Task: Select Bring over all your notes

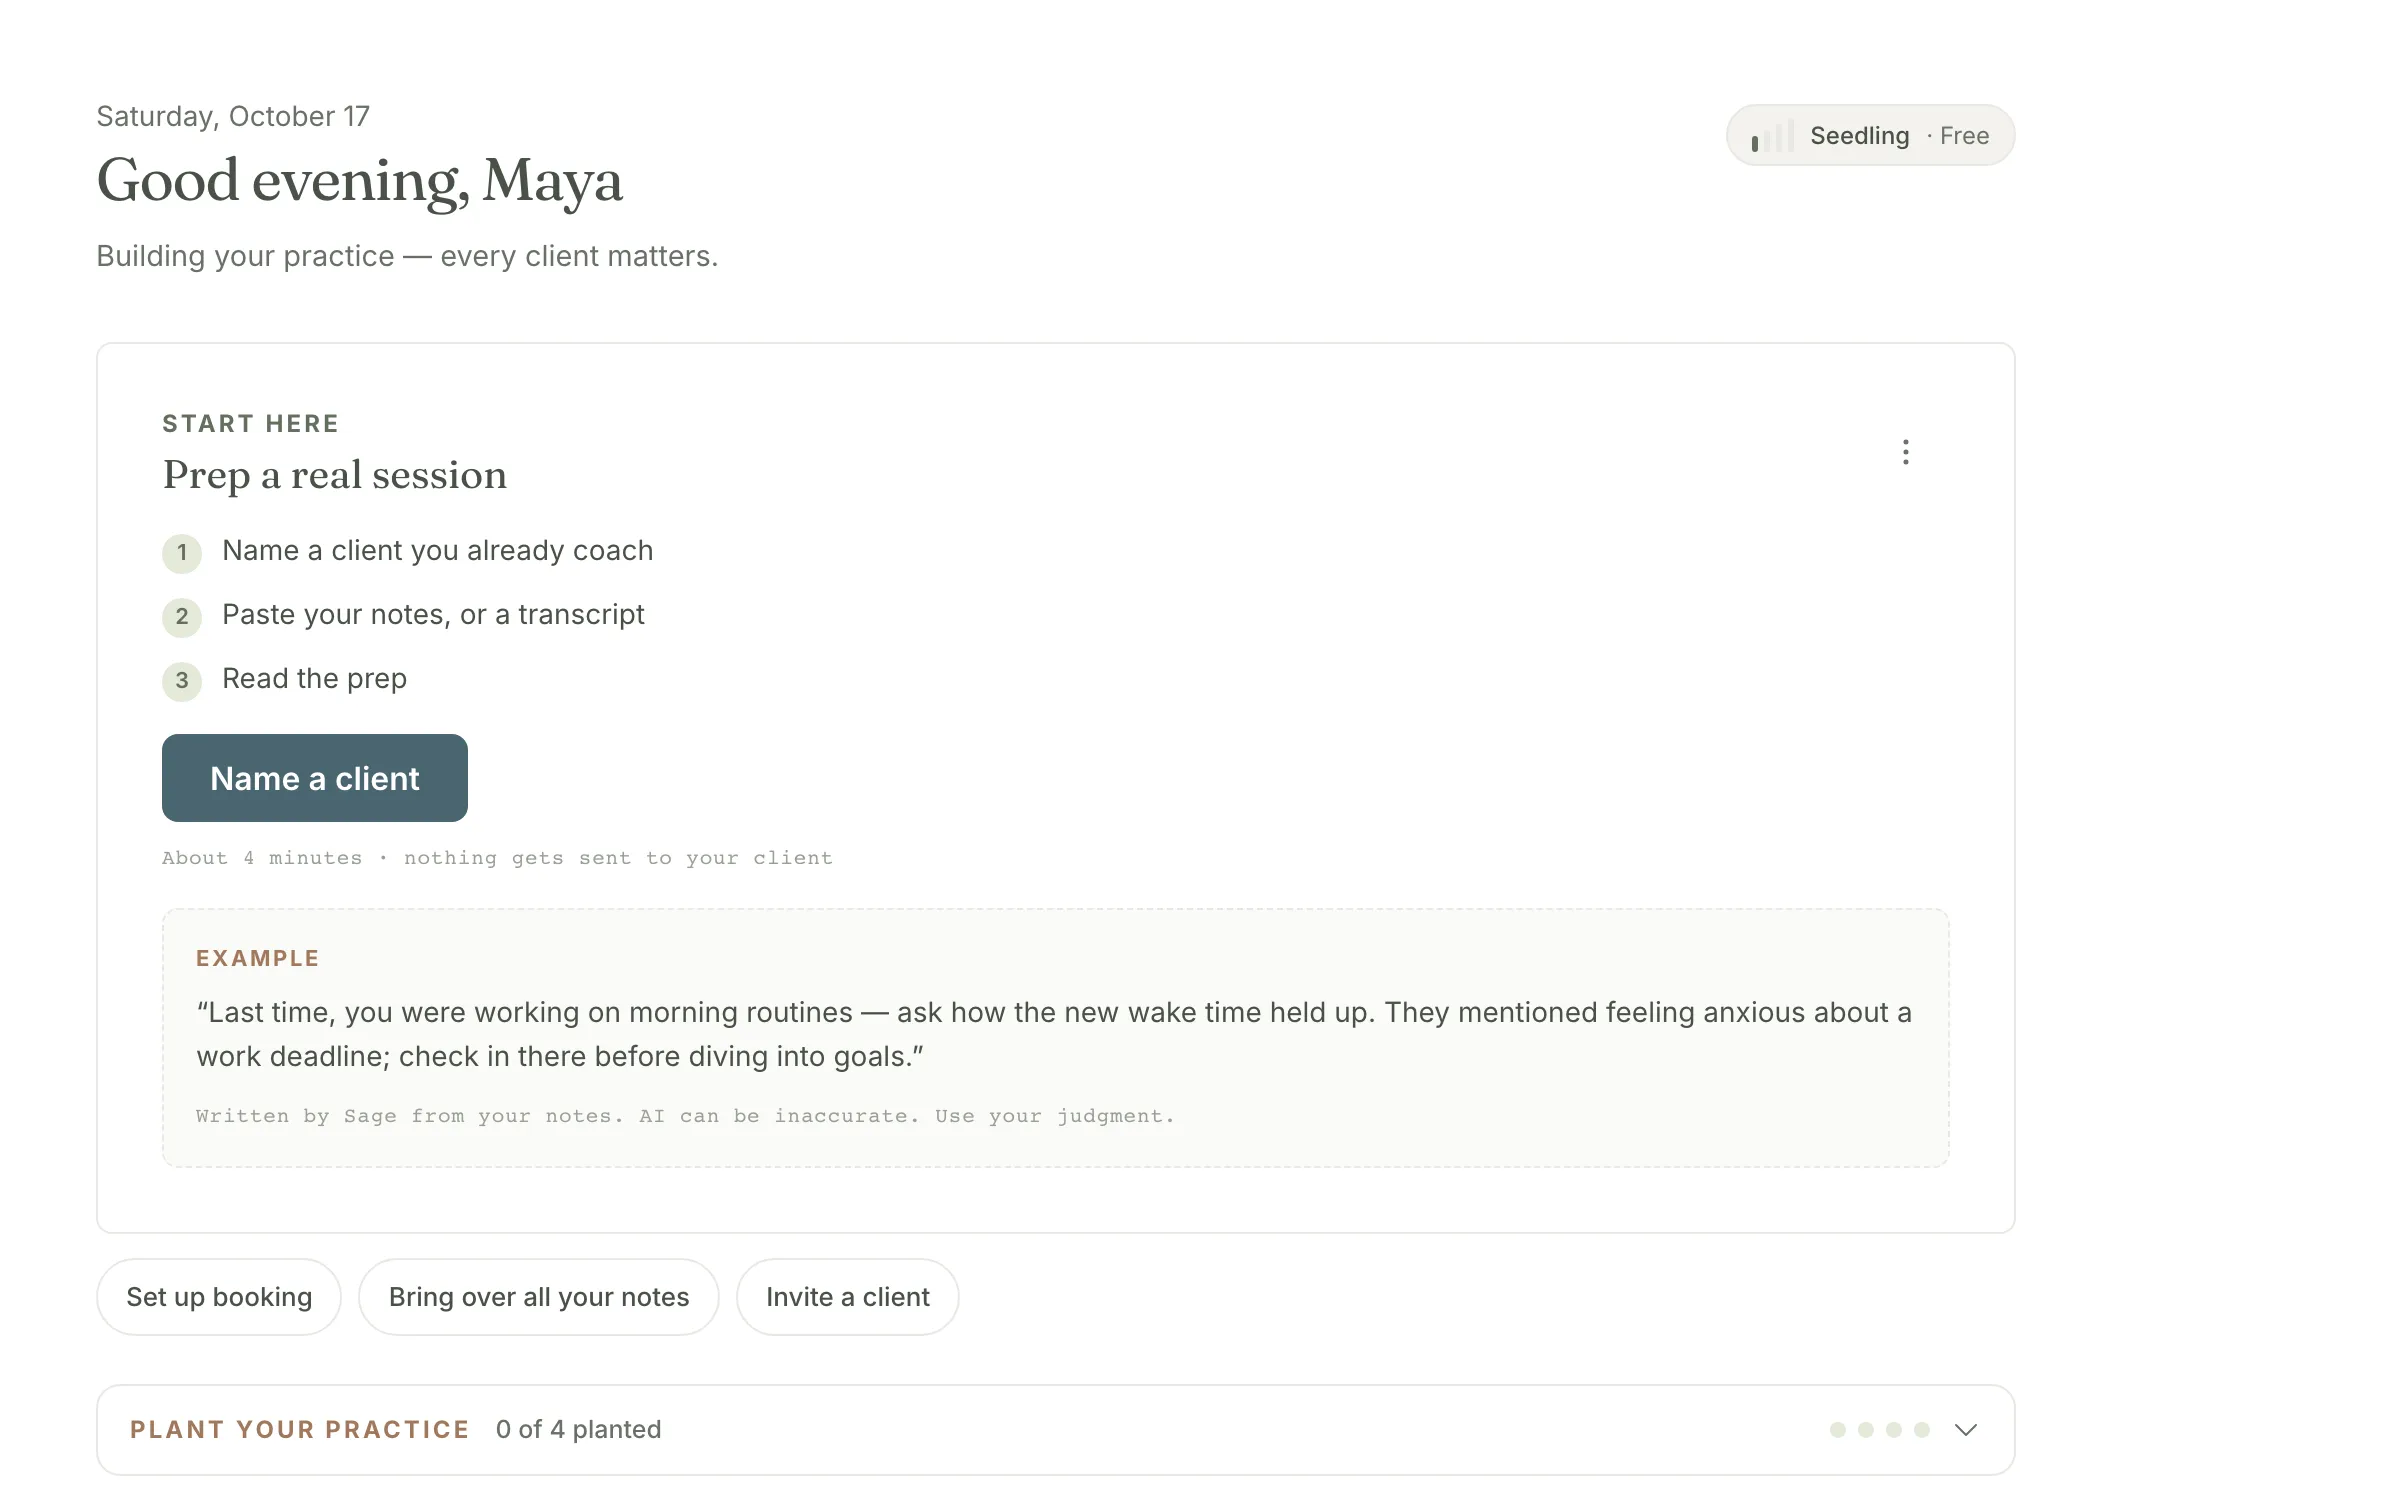Action: tap(539, 1297)
